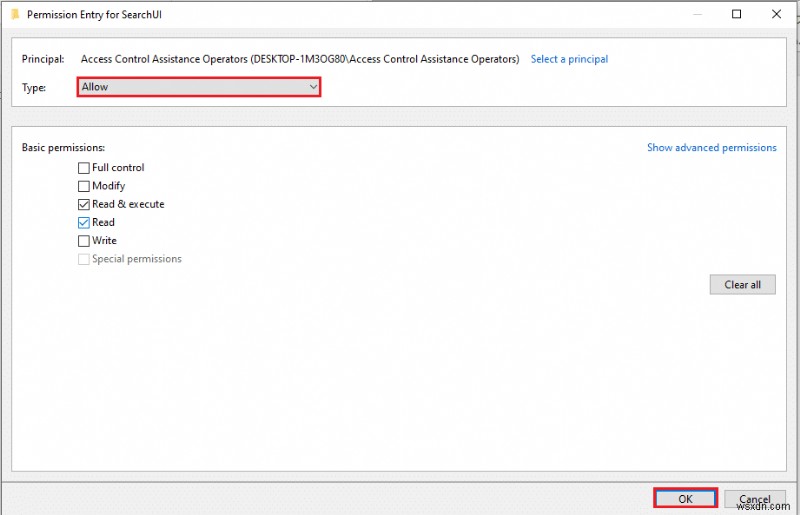The height and width of the screenshot is (515, 800).
Task: Close the Permission Entry dialog
Action: (x=776, y=14)
